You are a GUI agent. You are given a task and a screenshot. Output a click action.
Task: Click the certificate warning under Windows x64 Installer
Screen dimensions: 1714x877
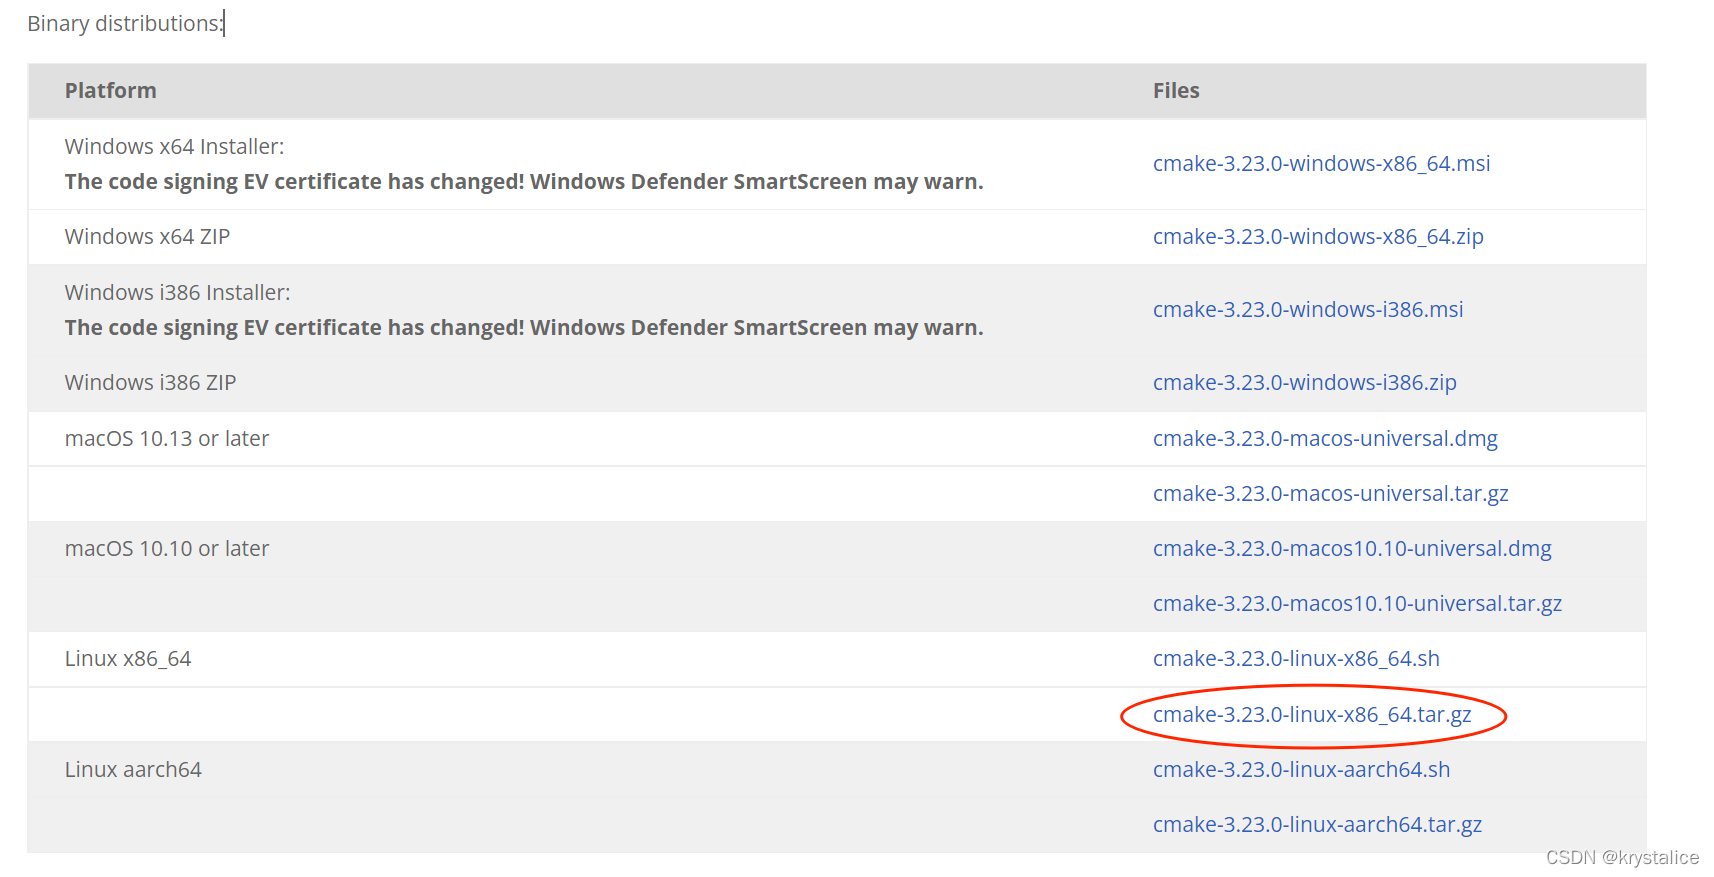(524, 182)
